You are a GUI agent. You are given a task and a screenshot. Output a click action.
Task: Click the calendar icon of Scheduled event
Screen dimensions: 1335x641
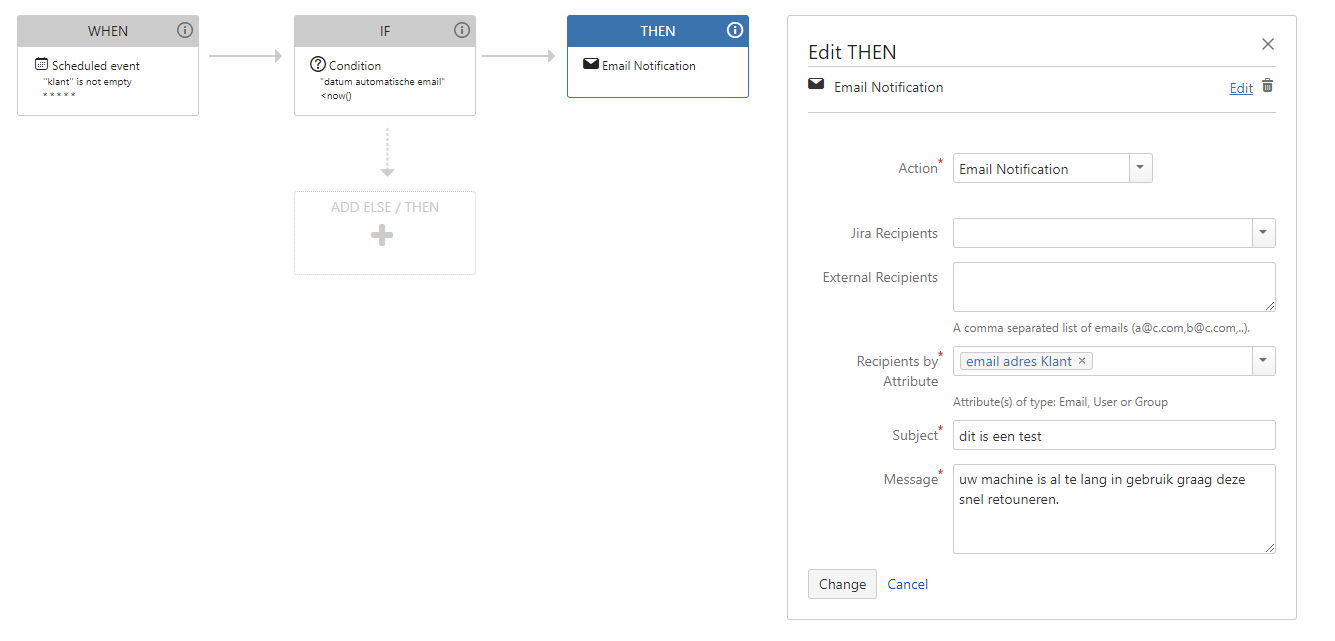[41, 64]
